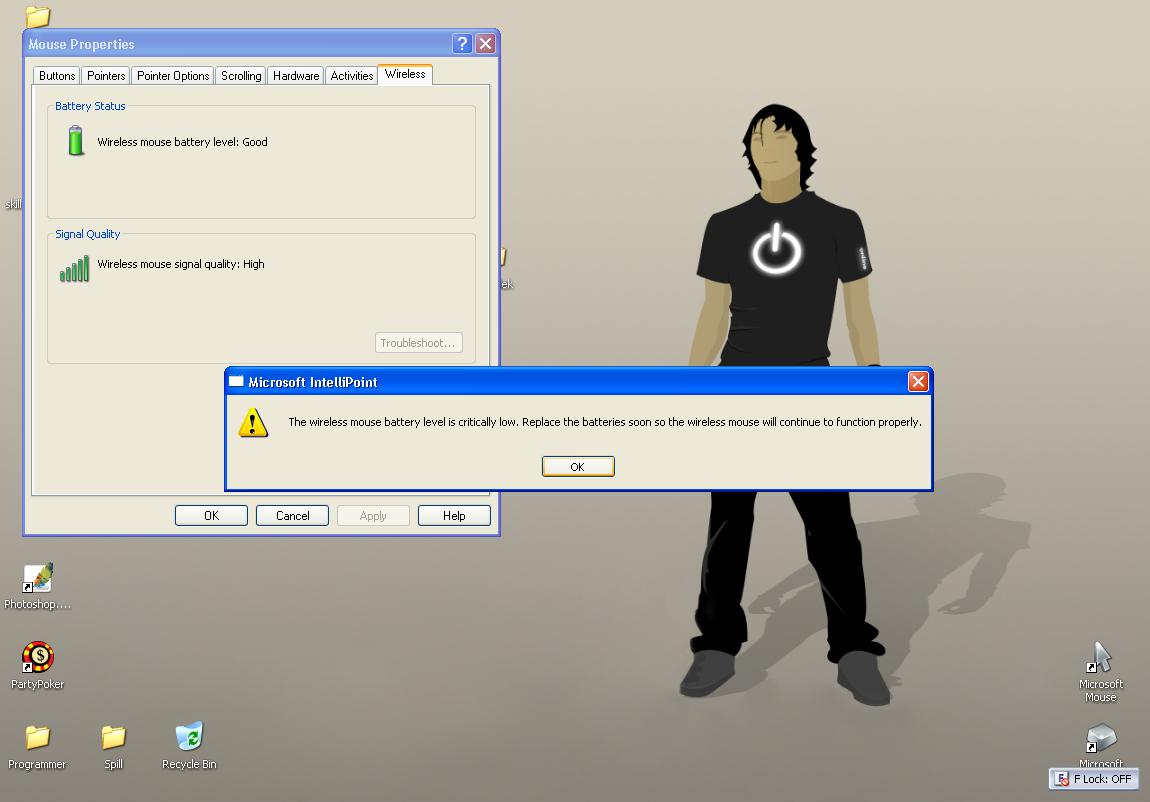Click the F Lock: OFF indicator

1094,779
